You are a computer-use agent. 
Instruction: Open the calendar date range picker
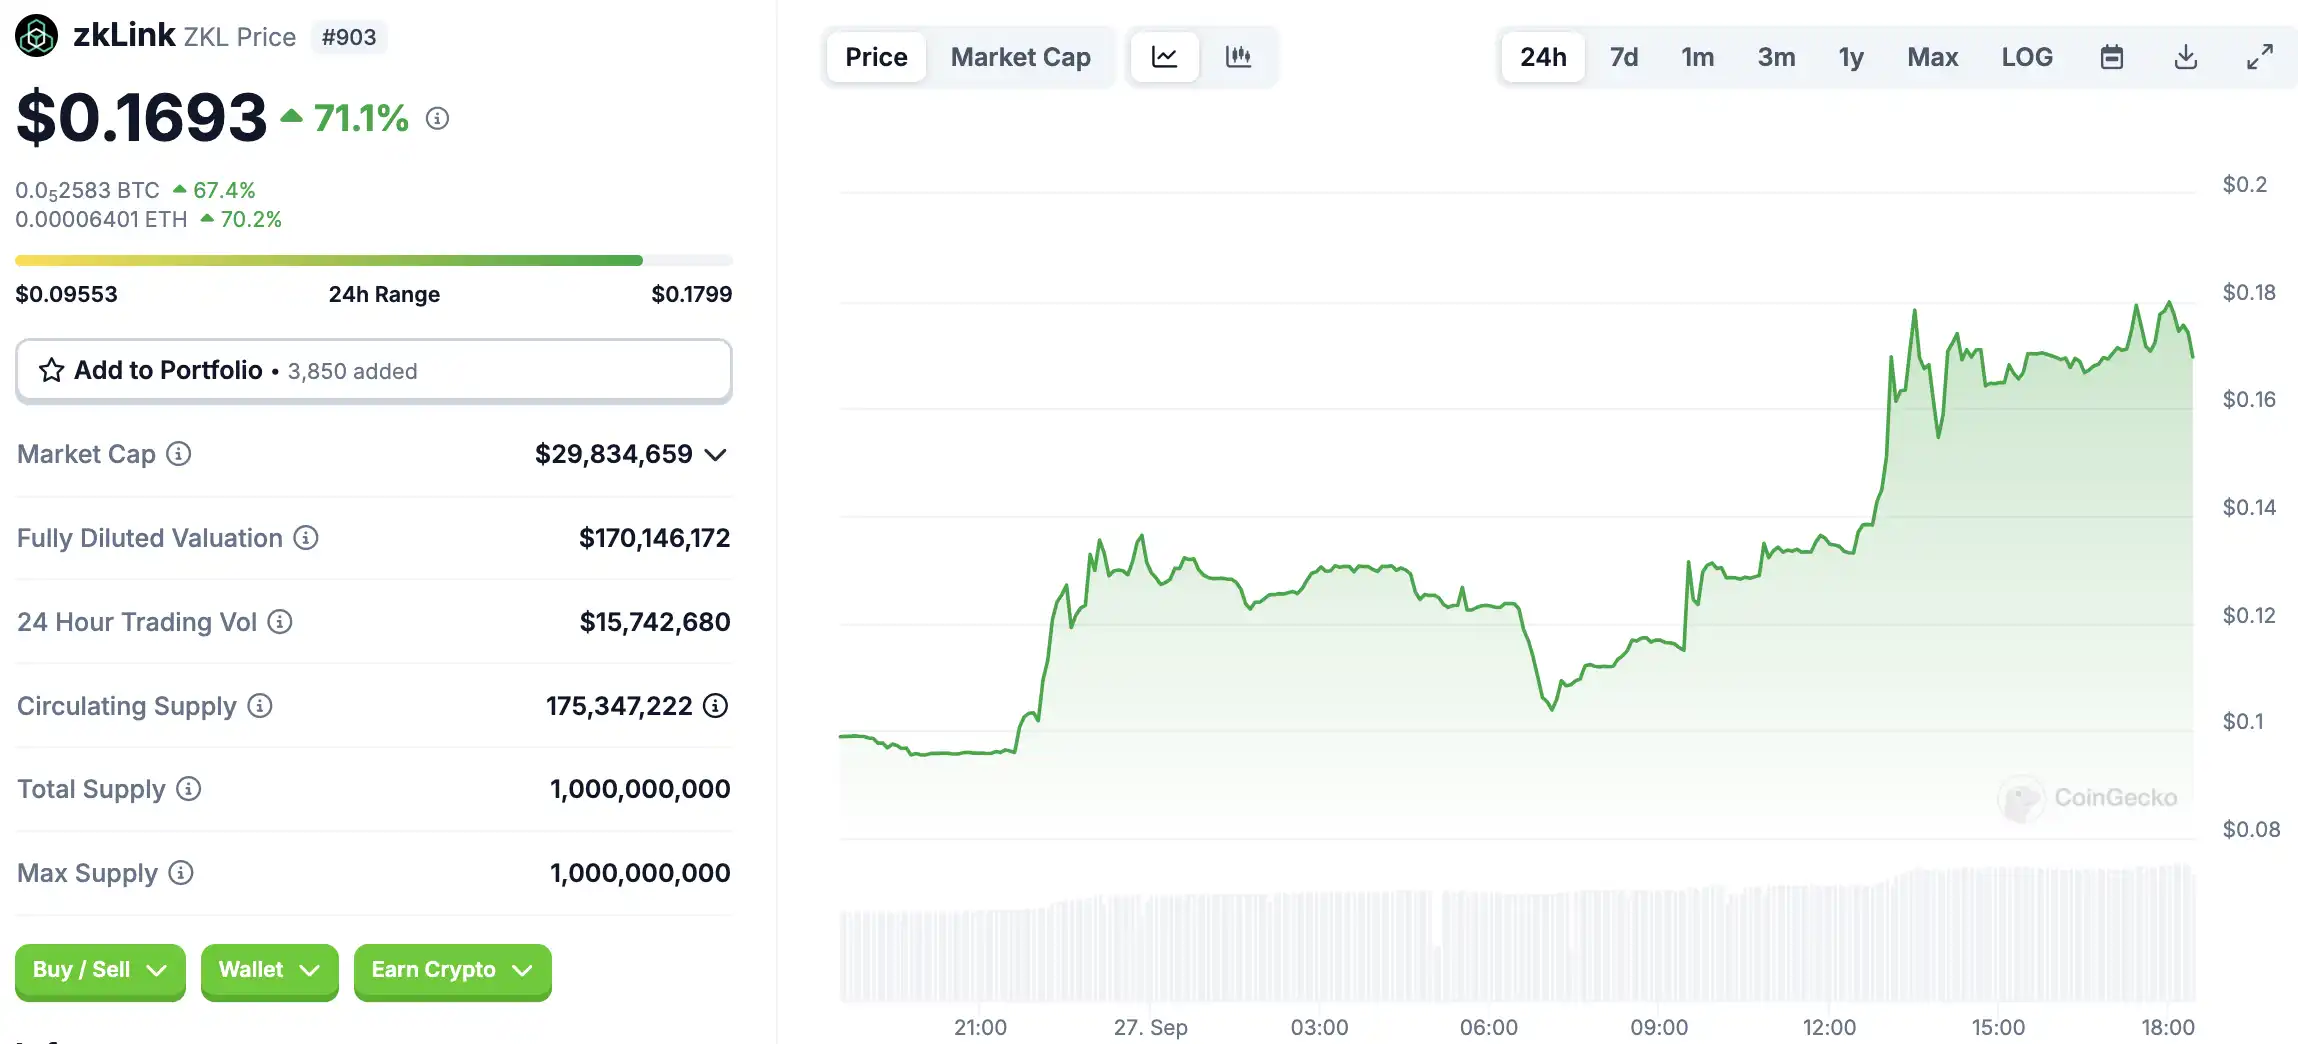(x=2112, y=57)
